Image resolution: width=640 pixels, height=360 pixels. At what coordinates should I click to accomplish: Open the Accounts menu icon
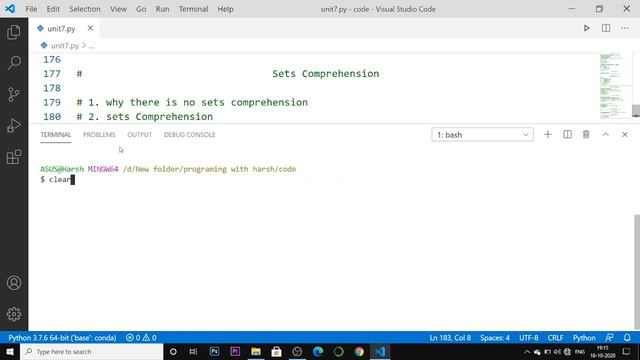[x=14, y=282]
